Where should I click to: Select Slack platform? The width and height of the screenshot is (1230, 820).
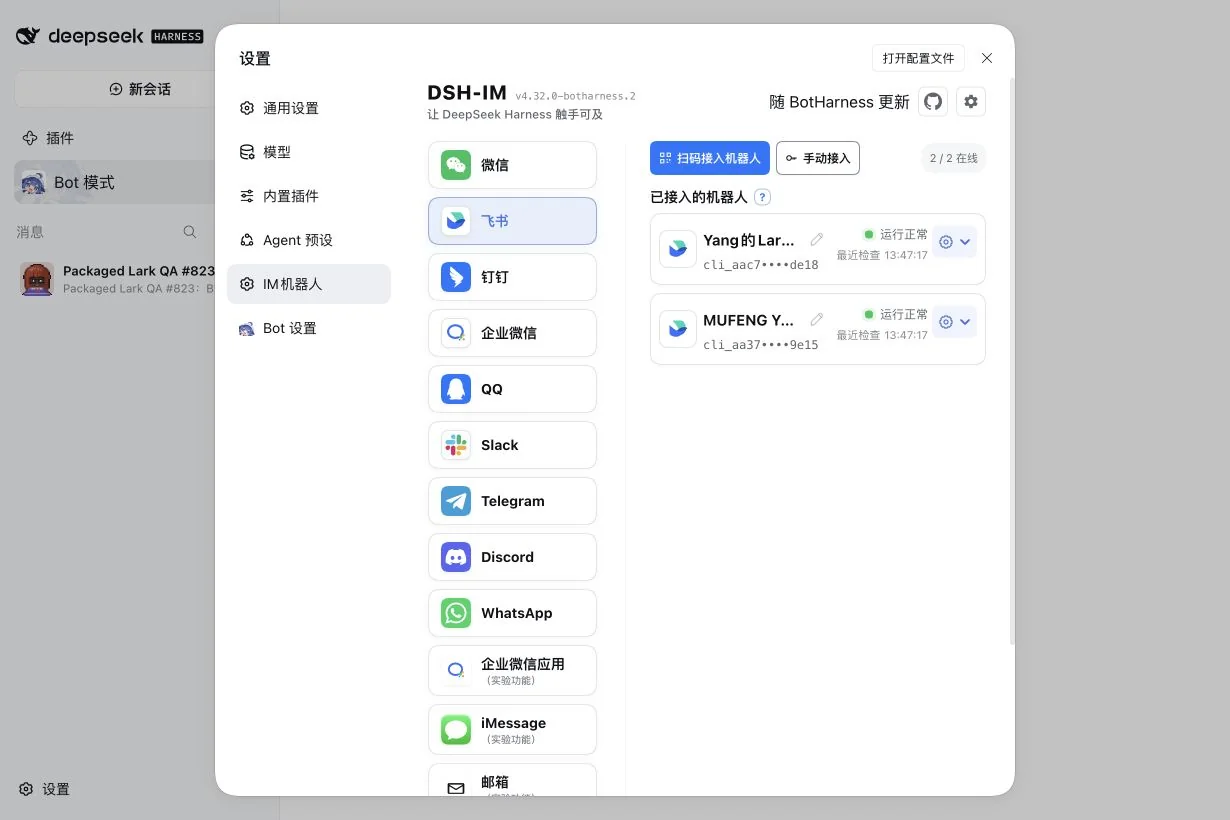click(512, 445)
